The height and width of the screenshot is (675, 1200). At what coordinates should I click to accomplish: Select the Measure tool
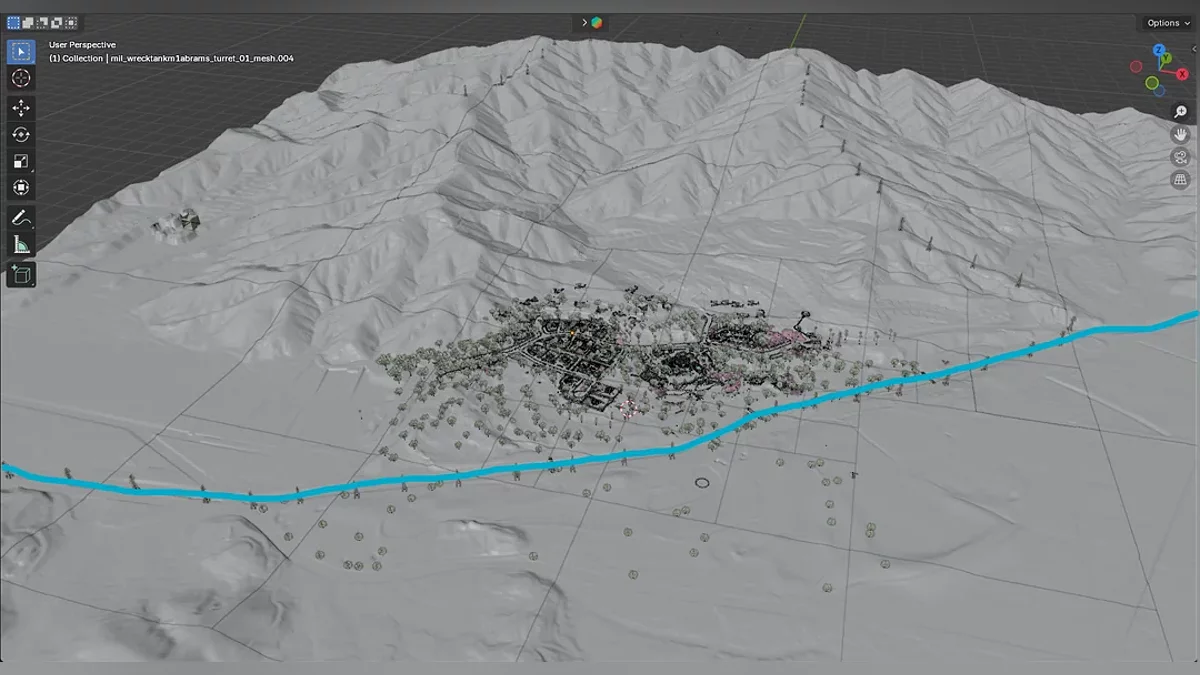(21, 244)
